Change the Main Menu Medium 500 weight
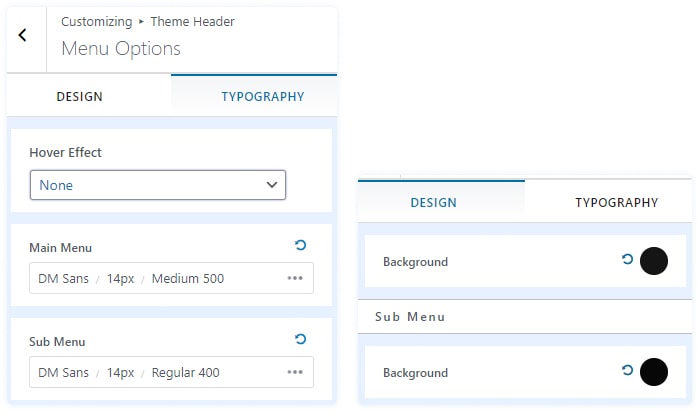Image resolution: width=699 pixels, height=412 pixels. [x=188, y=278]
